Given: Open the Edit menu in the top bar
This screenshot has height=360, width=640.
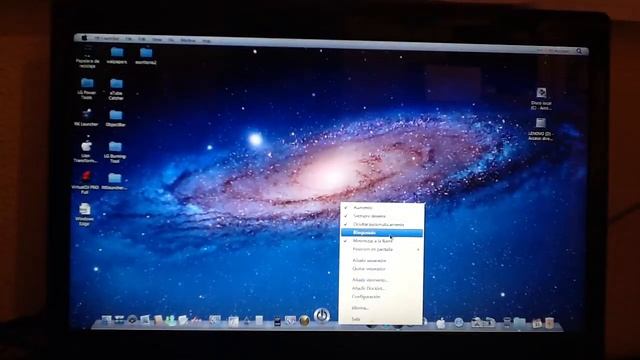Looking at the screenshot, I should pyautogui.click(x=142, y=39).
